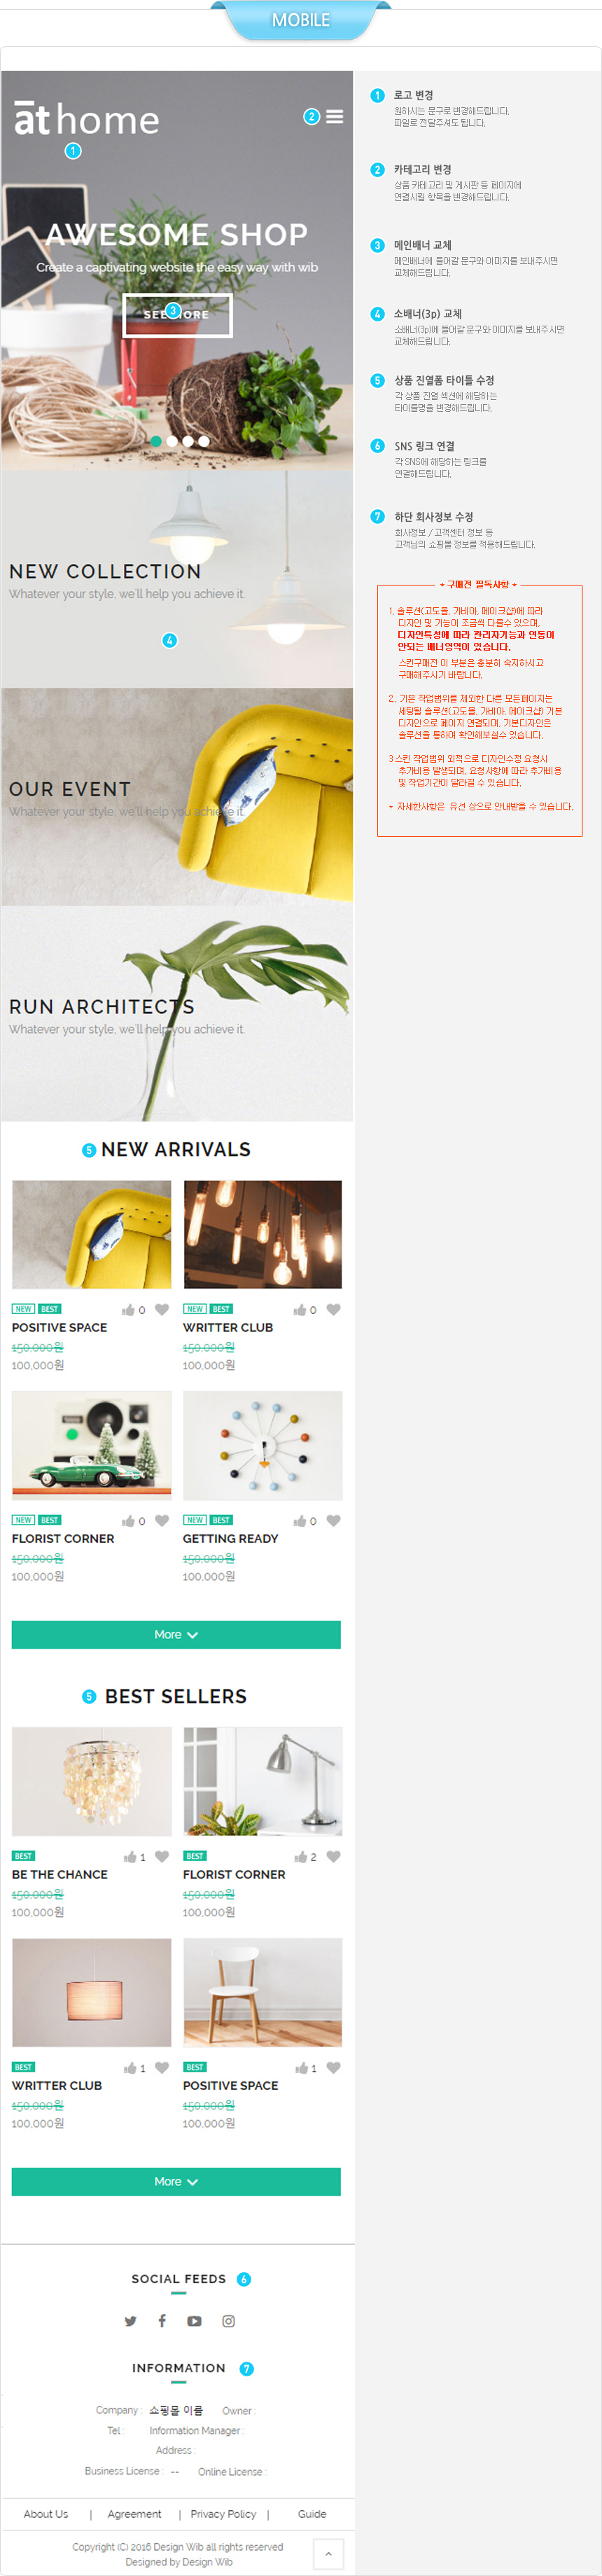Open the New Collection banner

pyautogui.click(x=177, y=579)
